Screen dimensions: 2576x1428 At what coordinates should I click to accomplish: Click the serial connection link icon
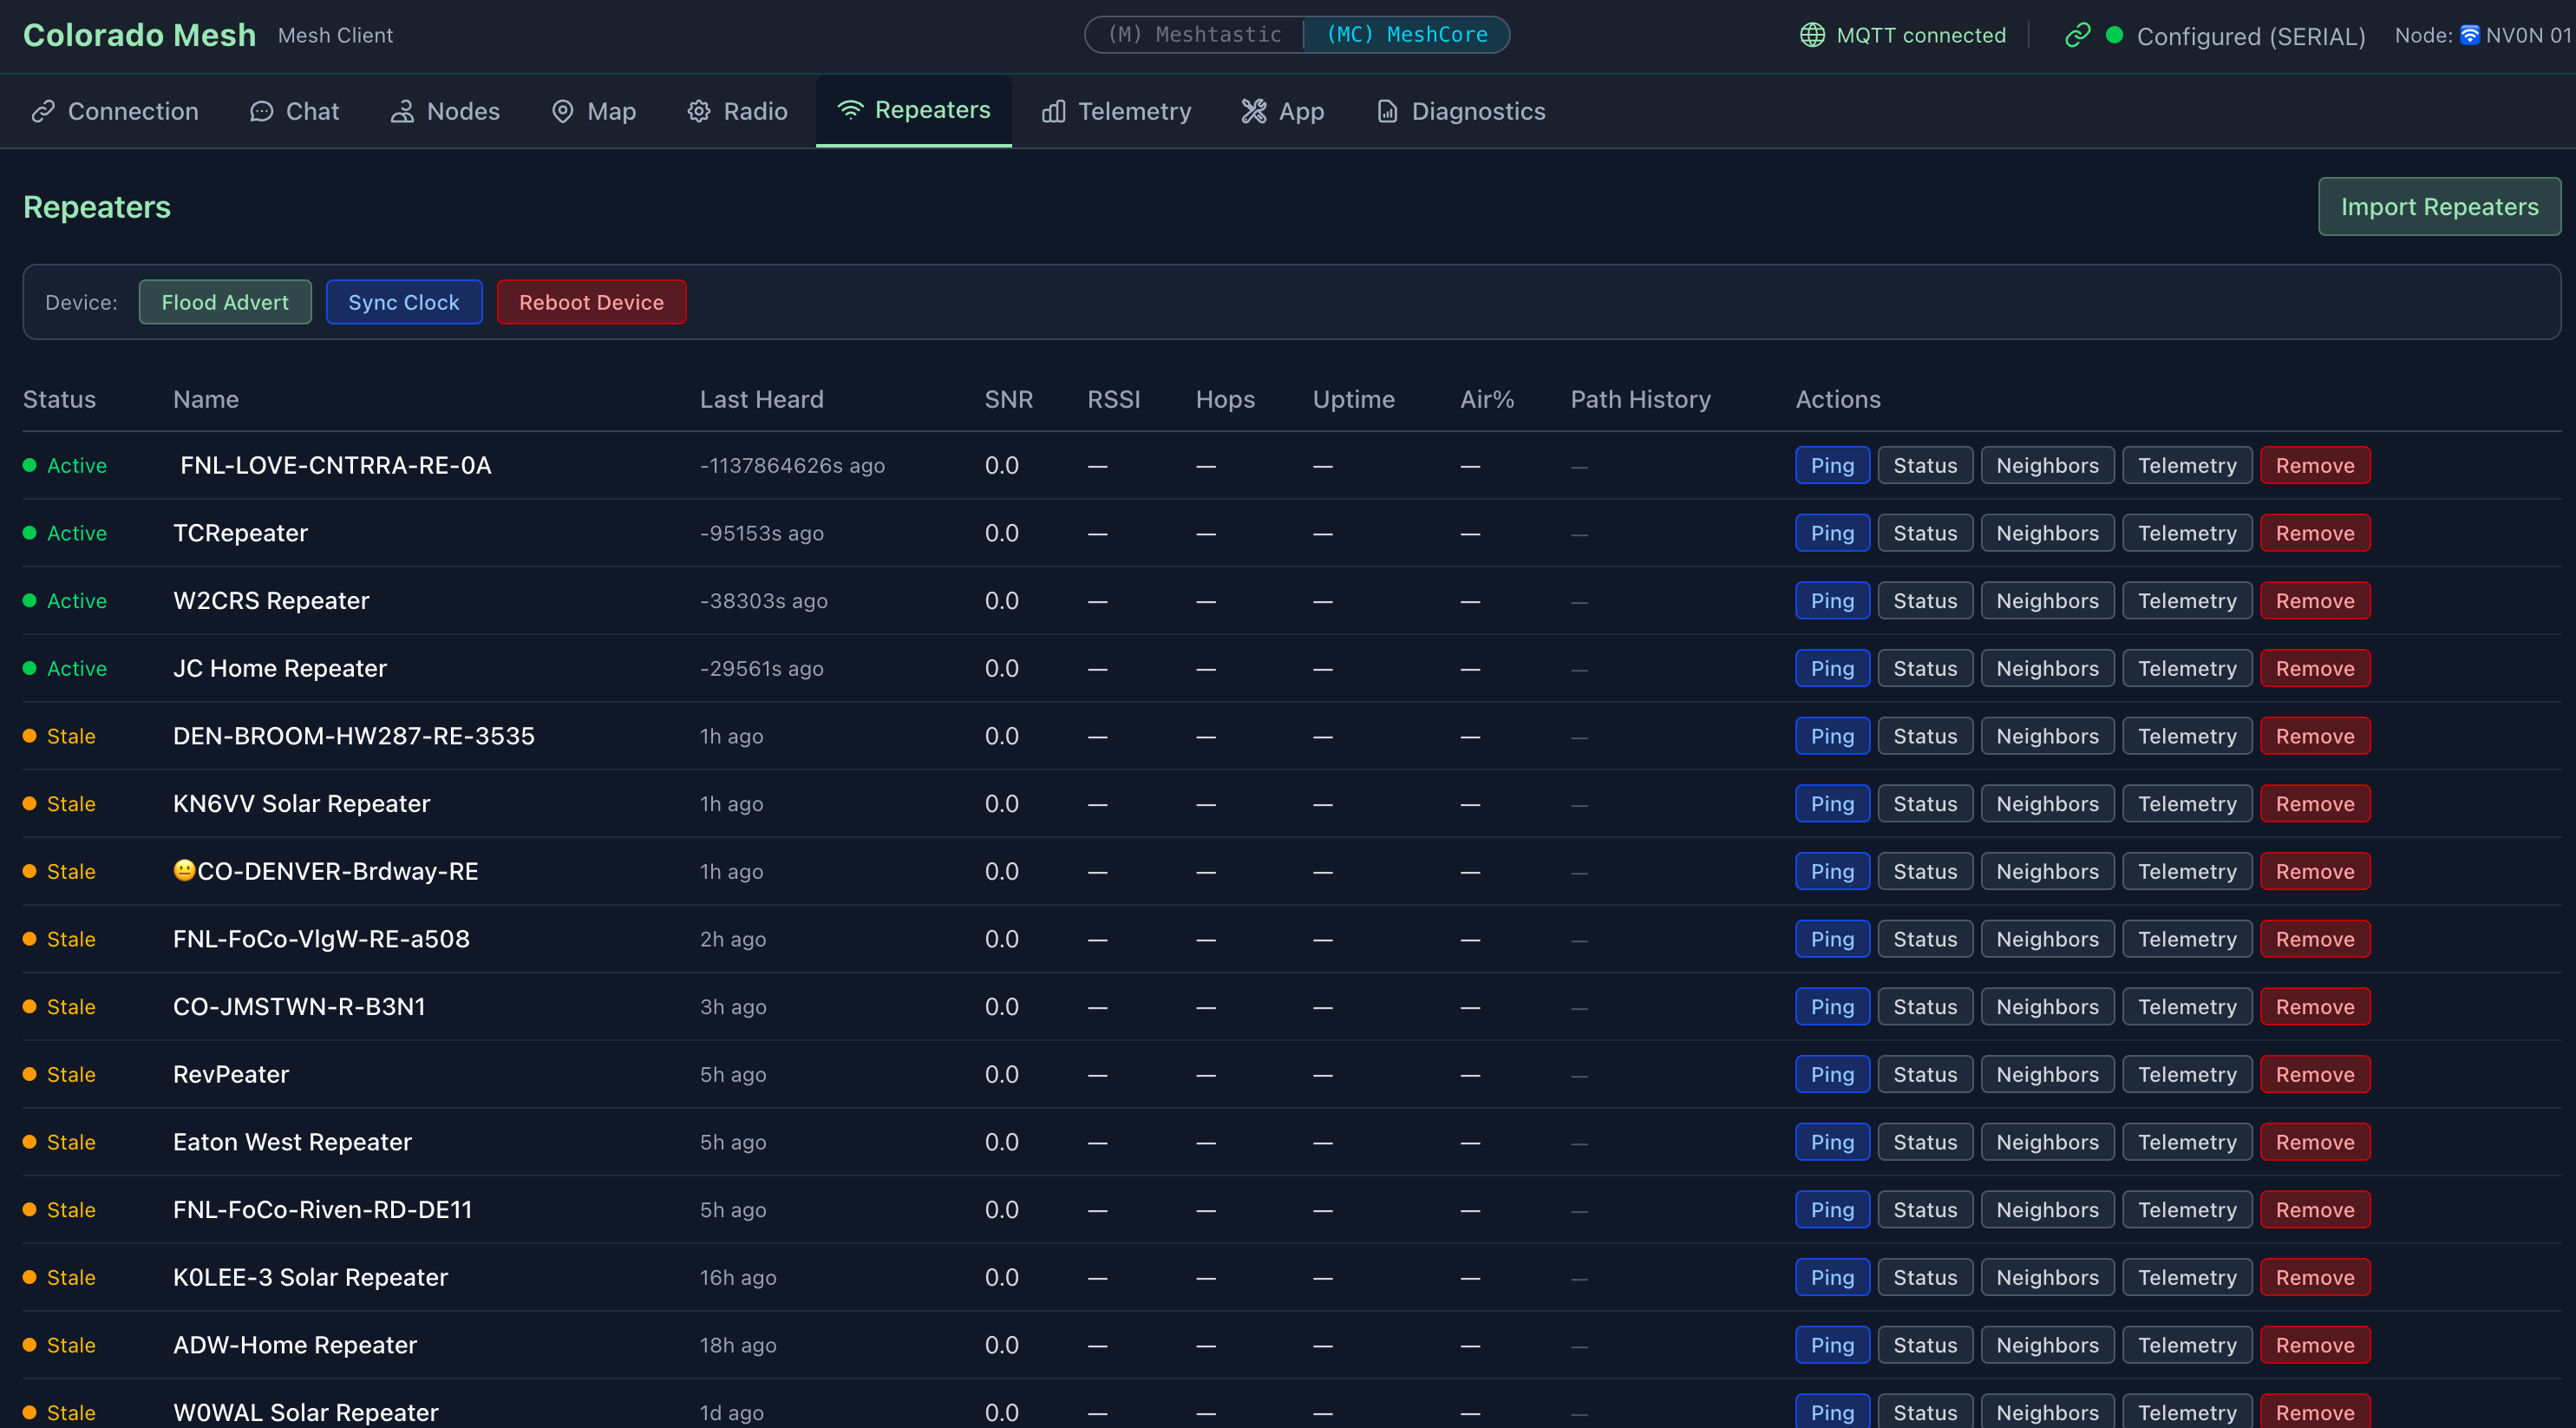[x=2077, y=35]
